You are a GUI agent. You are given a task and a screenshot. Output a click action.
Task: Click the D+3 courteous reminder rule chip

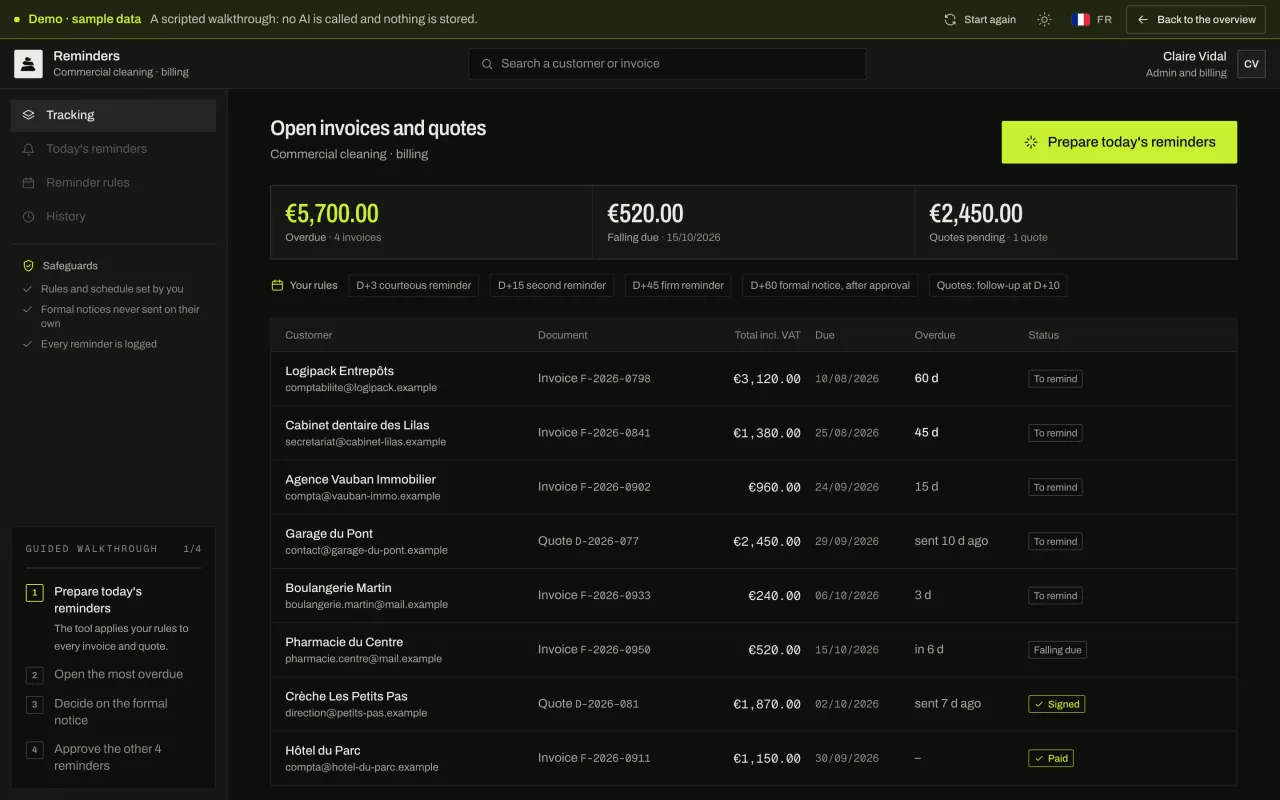coord(414,285)
